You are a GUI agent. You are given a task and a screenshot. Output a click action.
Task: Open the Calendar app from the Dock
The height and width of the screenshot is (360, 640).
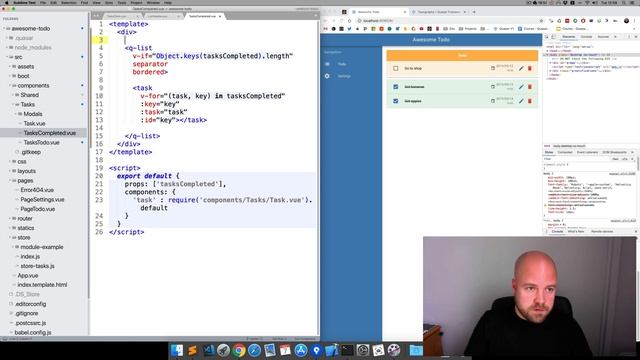pos(285,350)
